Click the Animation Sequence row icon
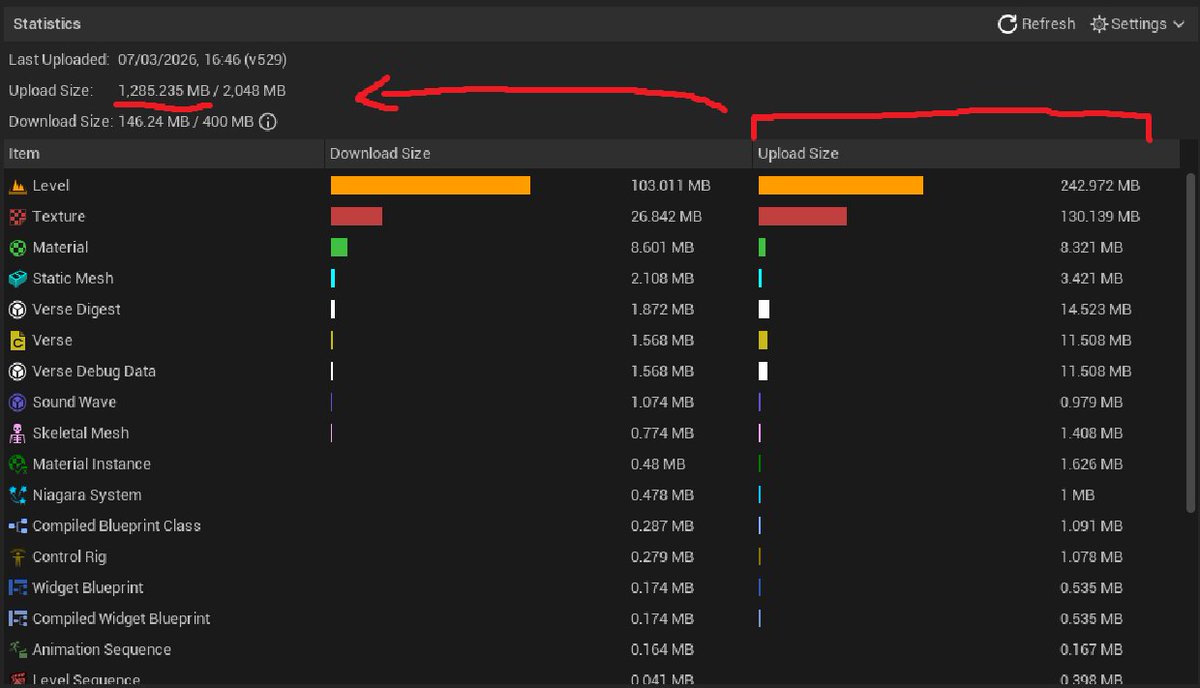 [18, 651]
